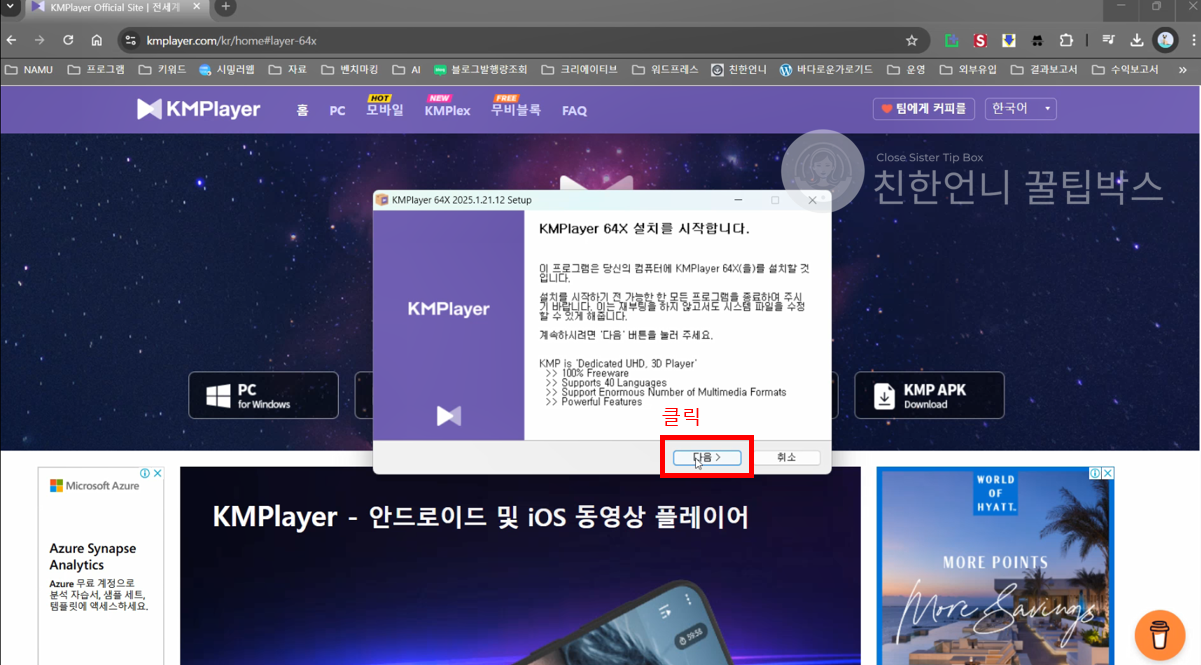Viewport: 1201px width, 665px height.
Task: Click the browser profile avatar
Action: point(1165,40)
